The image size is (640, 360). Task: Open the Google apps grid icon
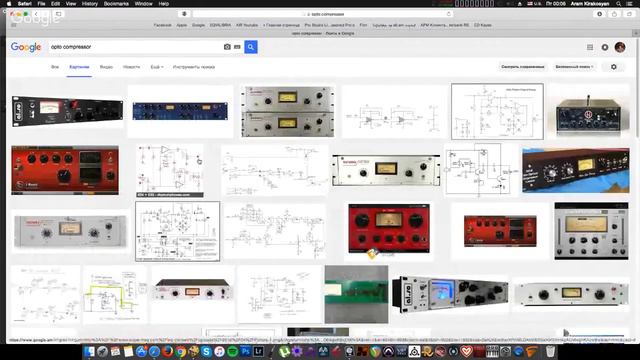click(x=590, y=47)
